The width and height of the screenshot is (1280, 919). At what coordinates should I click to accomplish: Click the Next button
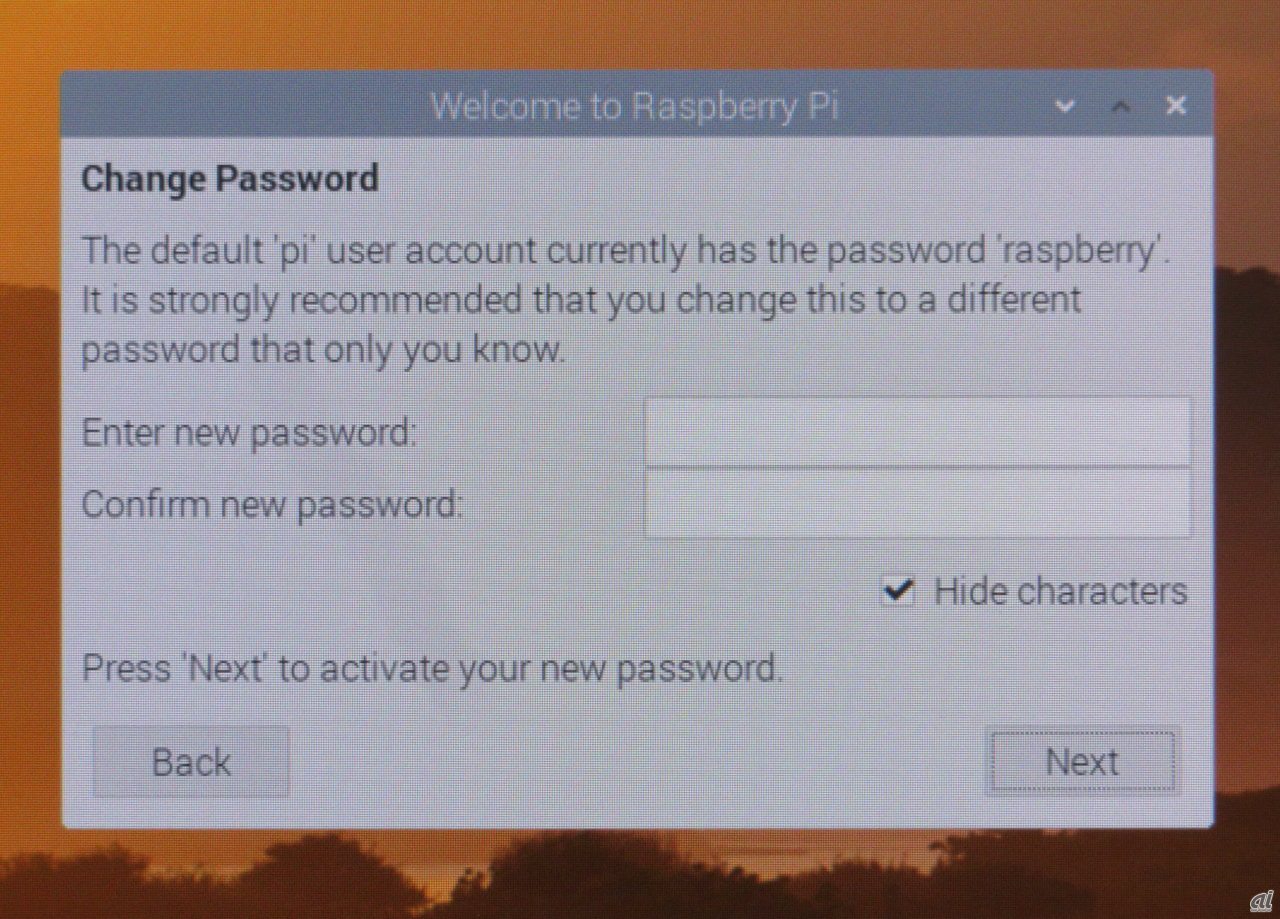click(1082, 762)
